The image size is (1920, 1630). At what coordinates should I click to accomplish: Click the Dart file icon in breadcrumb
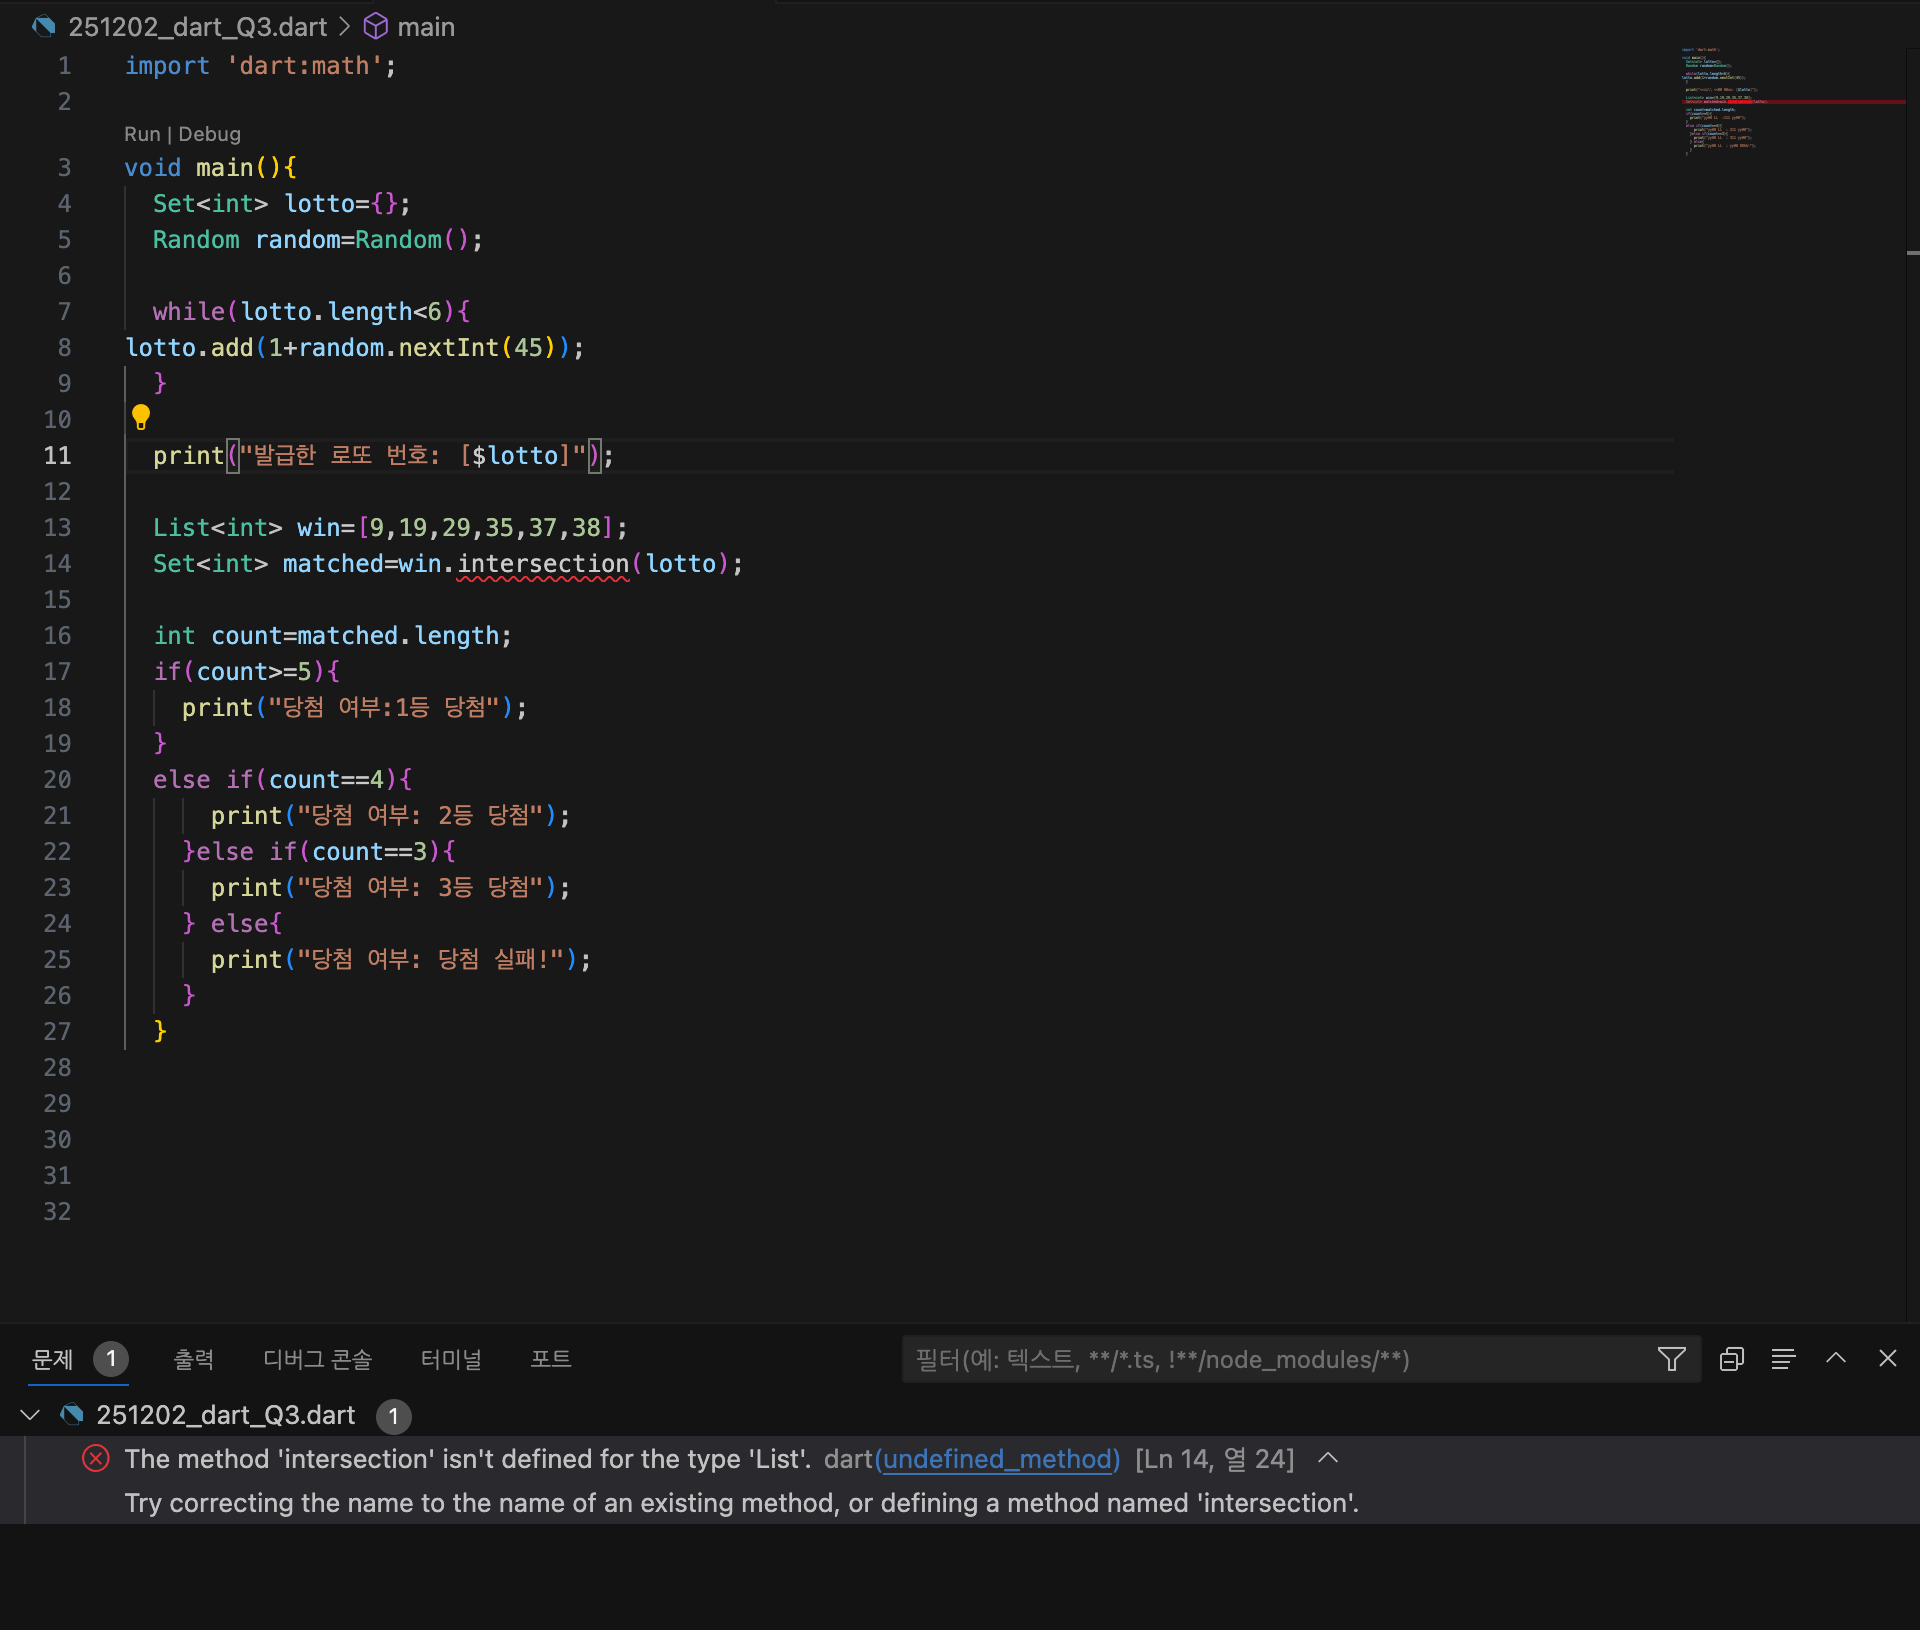[44, 27]
